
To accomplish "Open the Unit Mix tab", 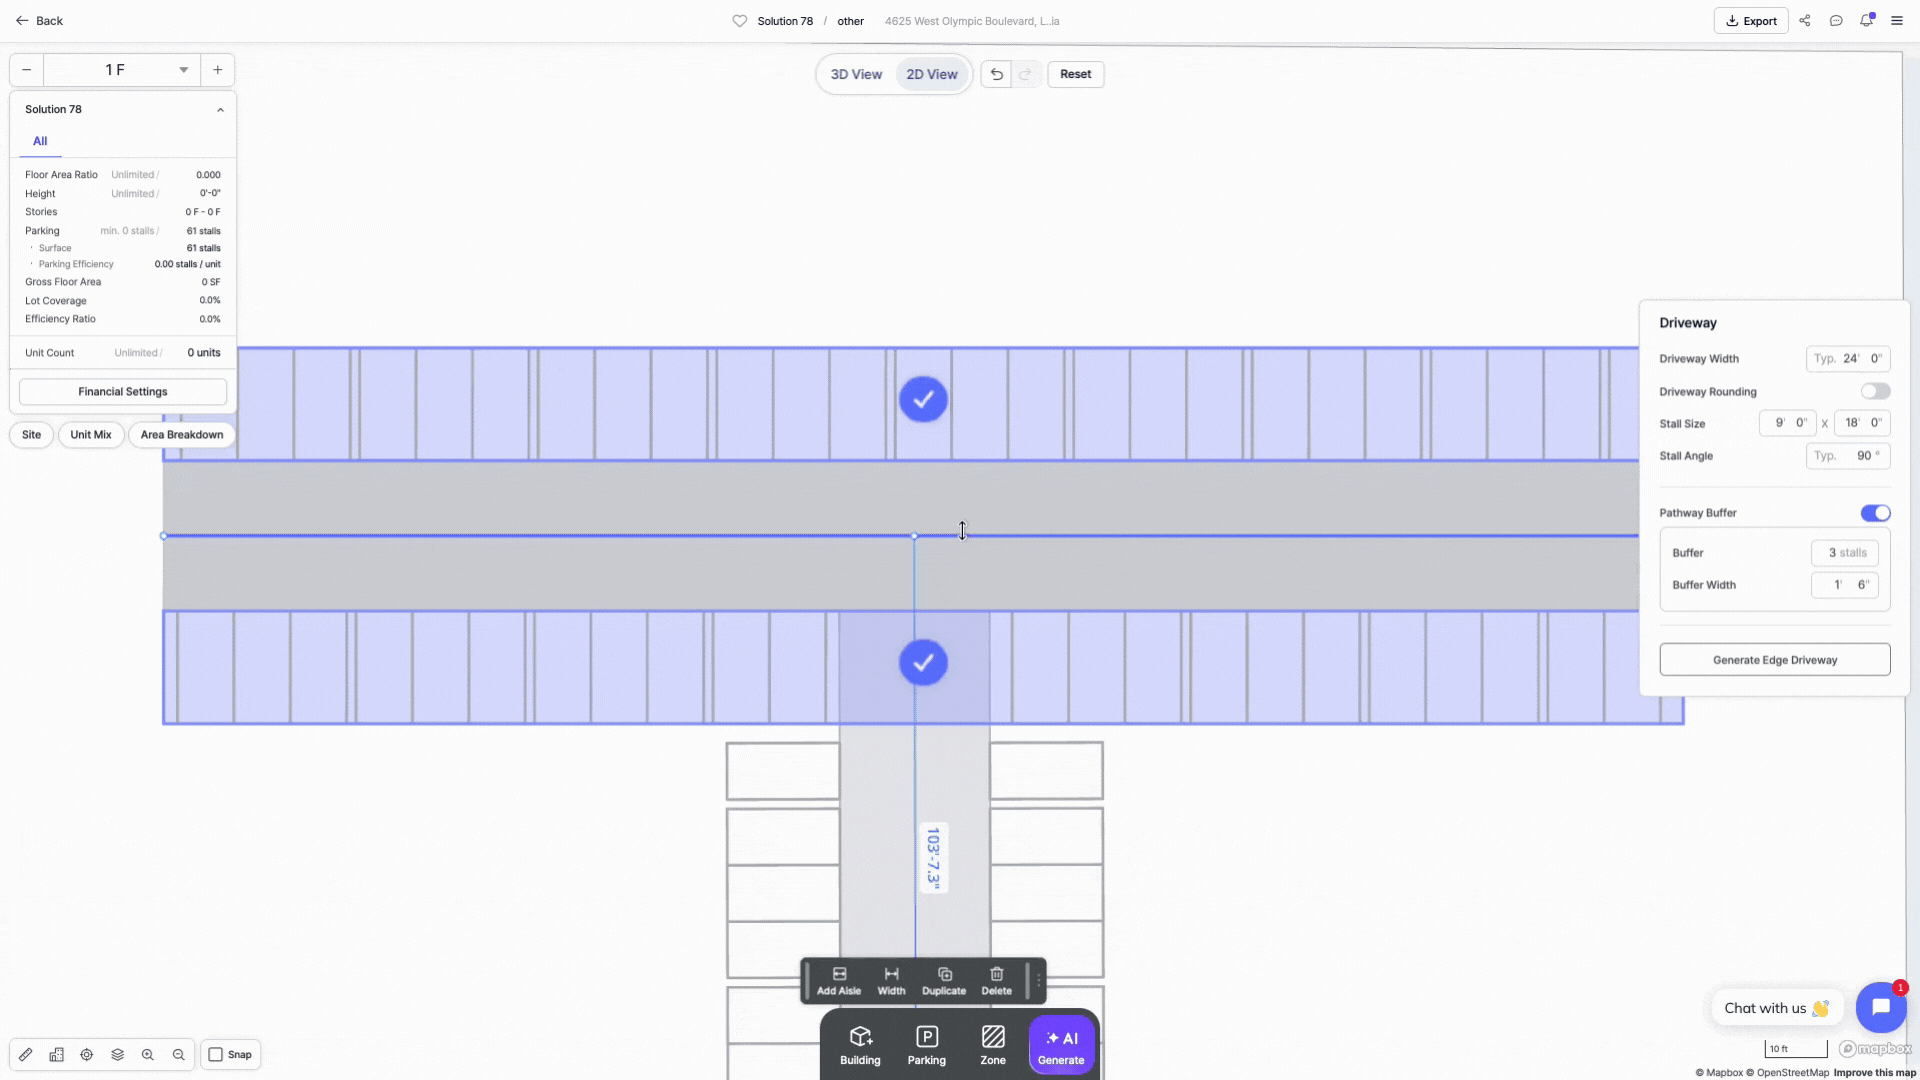I will point(91,435).
